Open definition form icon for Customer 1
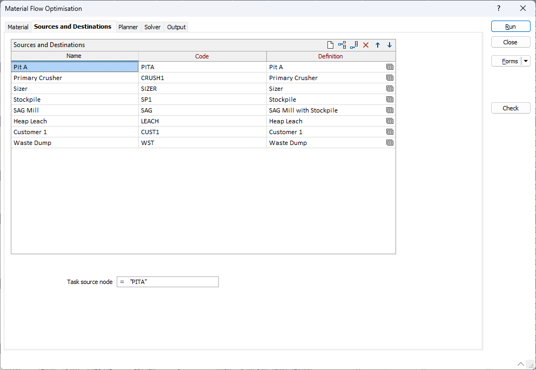536x370 pixels. [390, 132]
